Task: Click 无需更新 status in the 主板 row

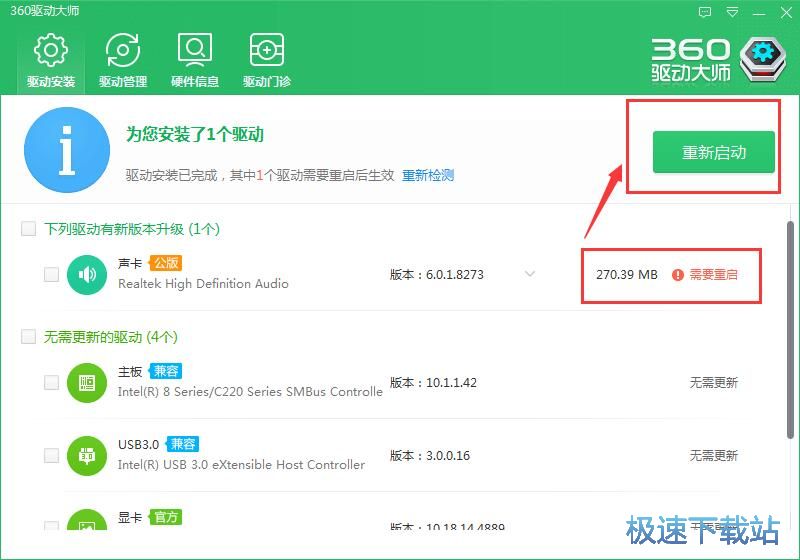Action: click(x=713, y=383)
